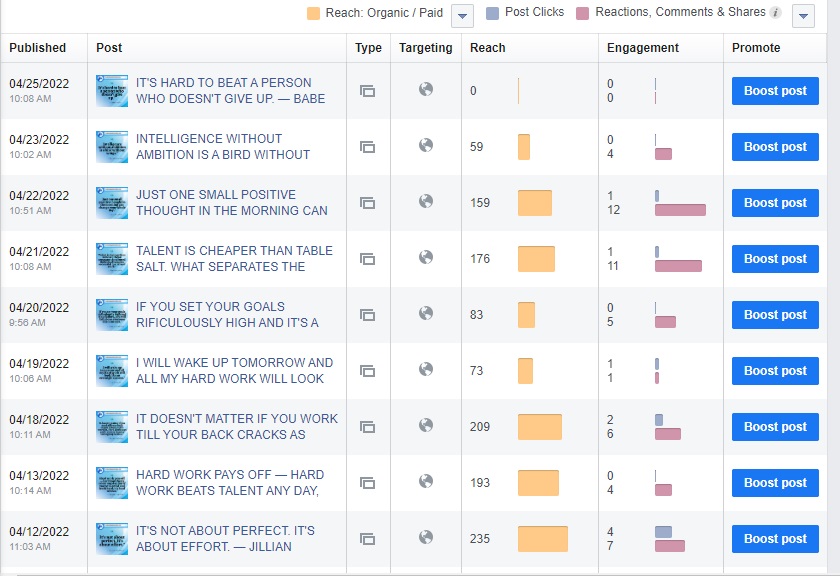Click the Reach column header
This screenshot has width=840, height=576.
tap(488, 48)
